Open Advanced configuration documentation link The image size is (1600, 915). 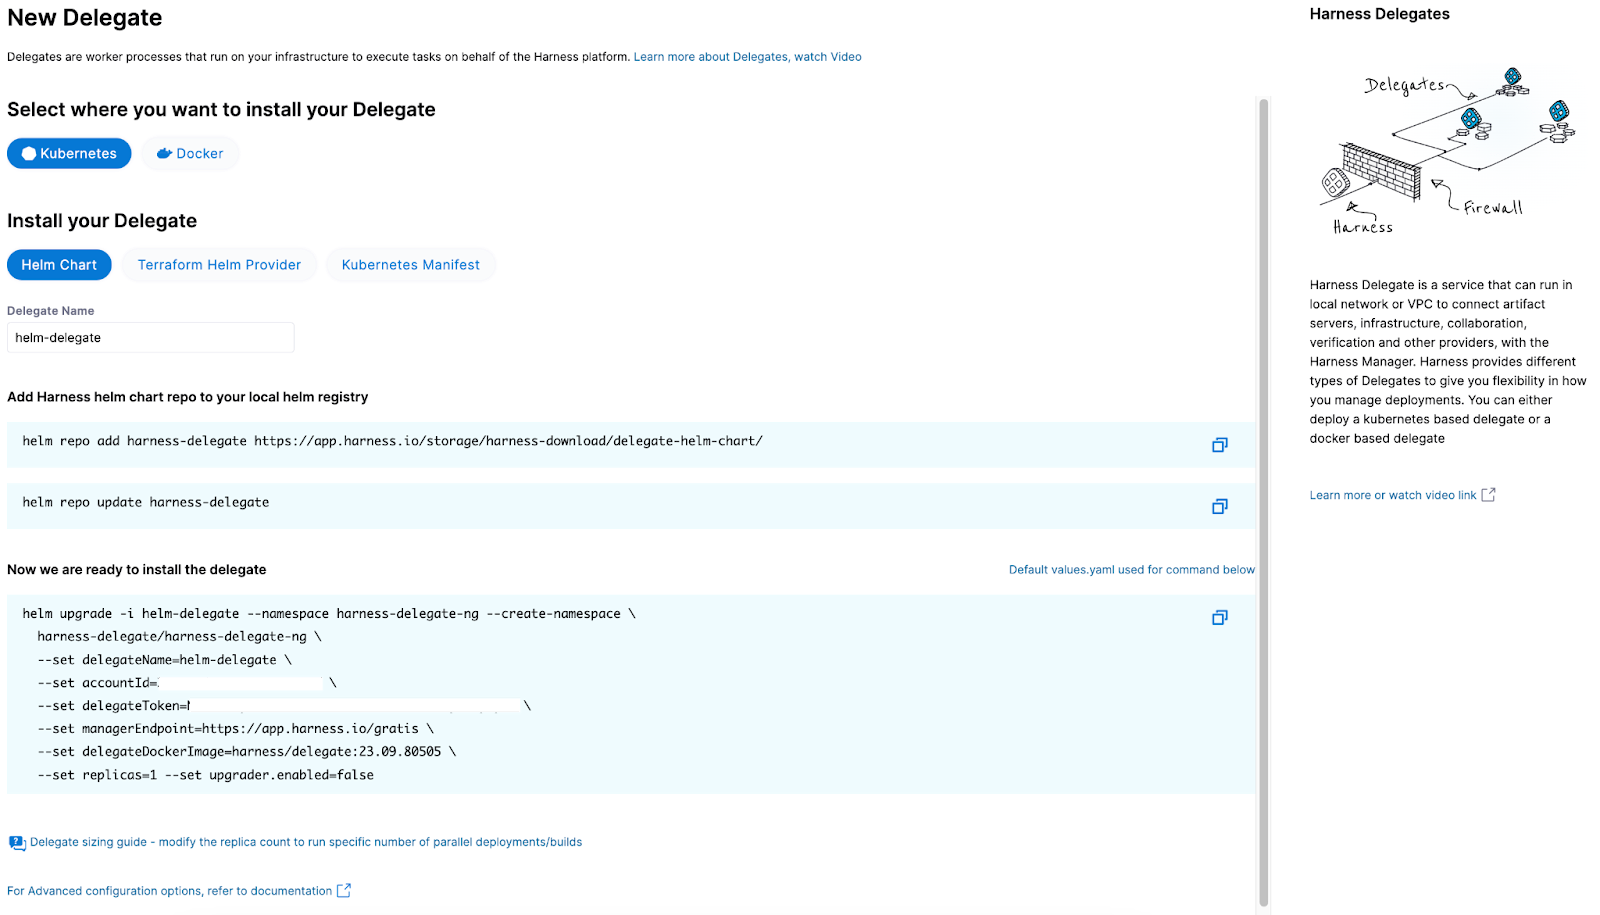click(169, 891)
